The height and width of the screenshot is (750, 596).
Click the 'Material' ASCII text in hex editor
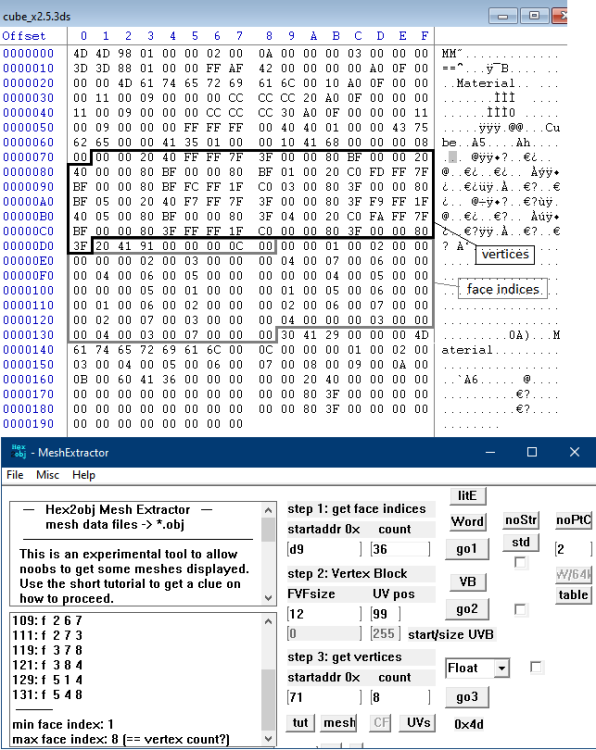click(x=486, y=83)
